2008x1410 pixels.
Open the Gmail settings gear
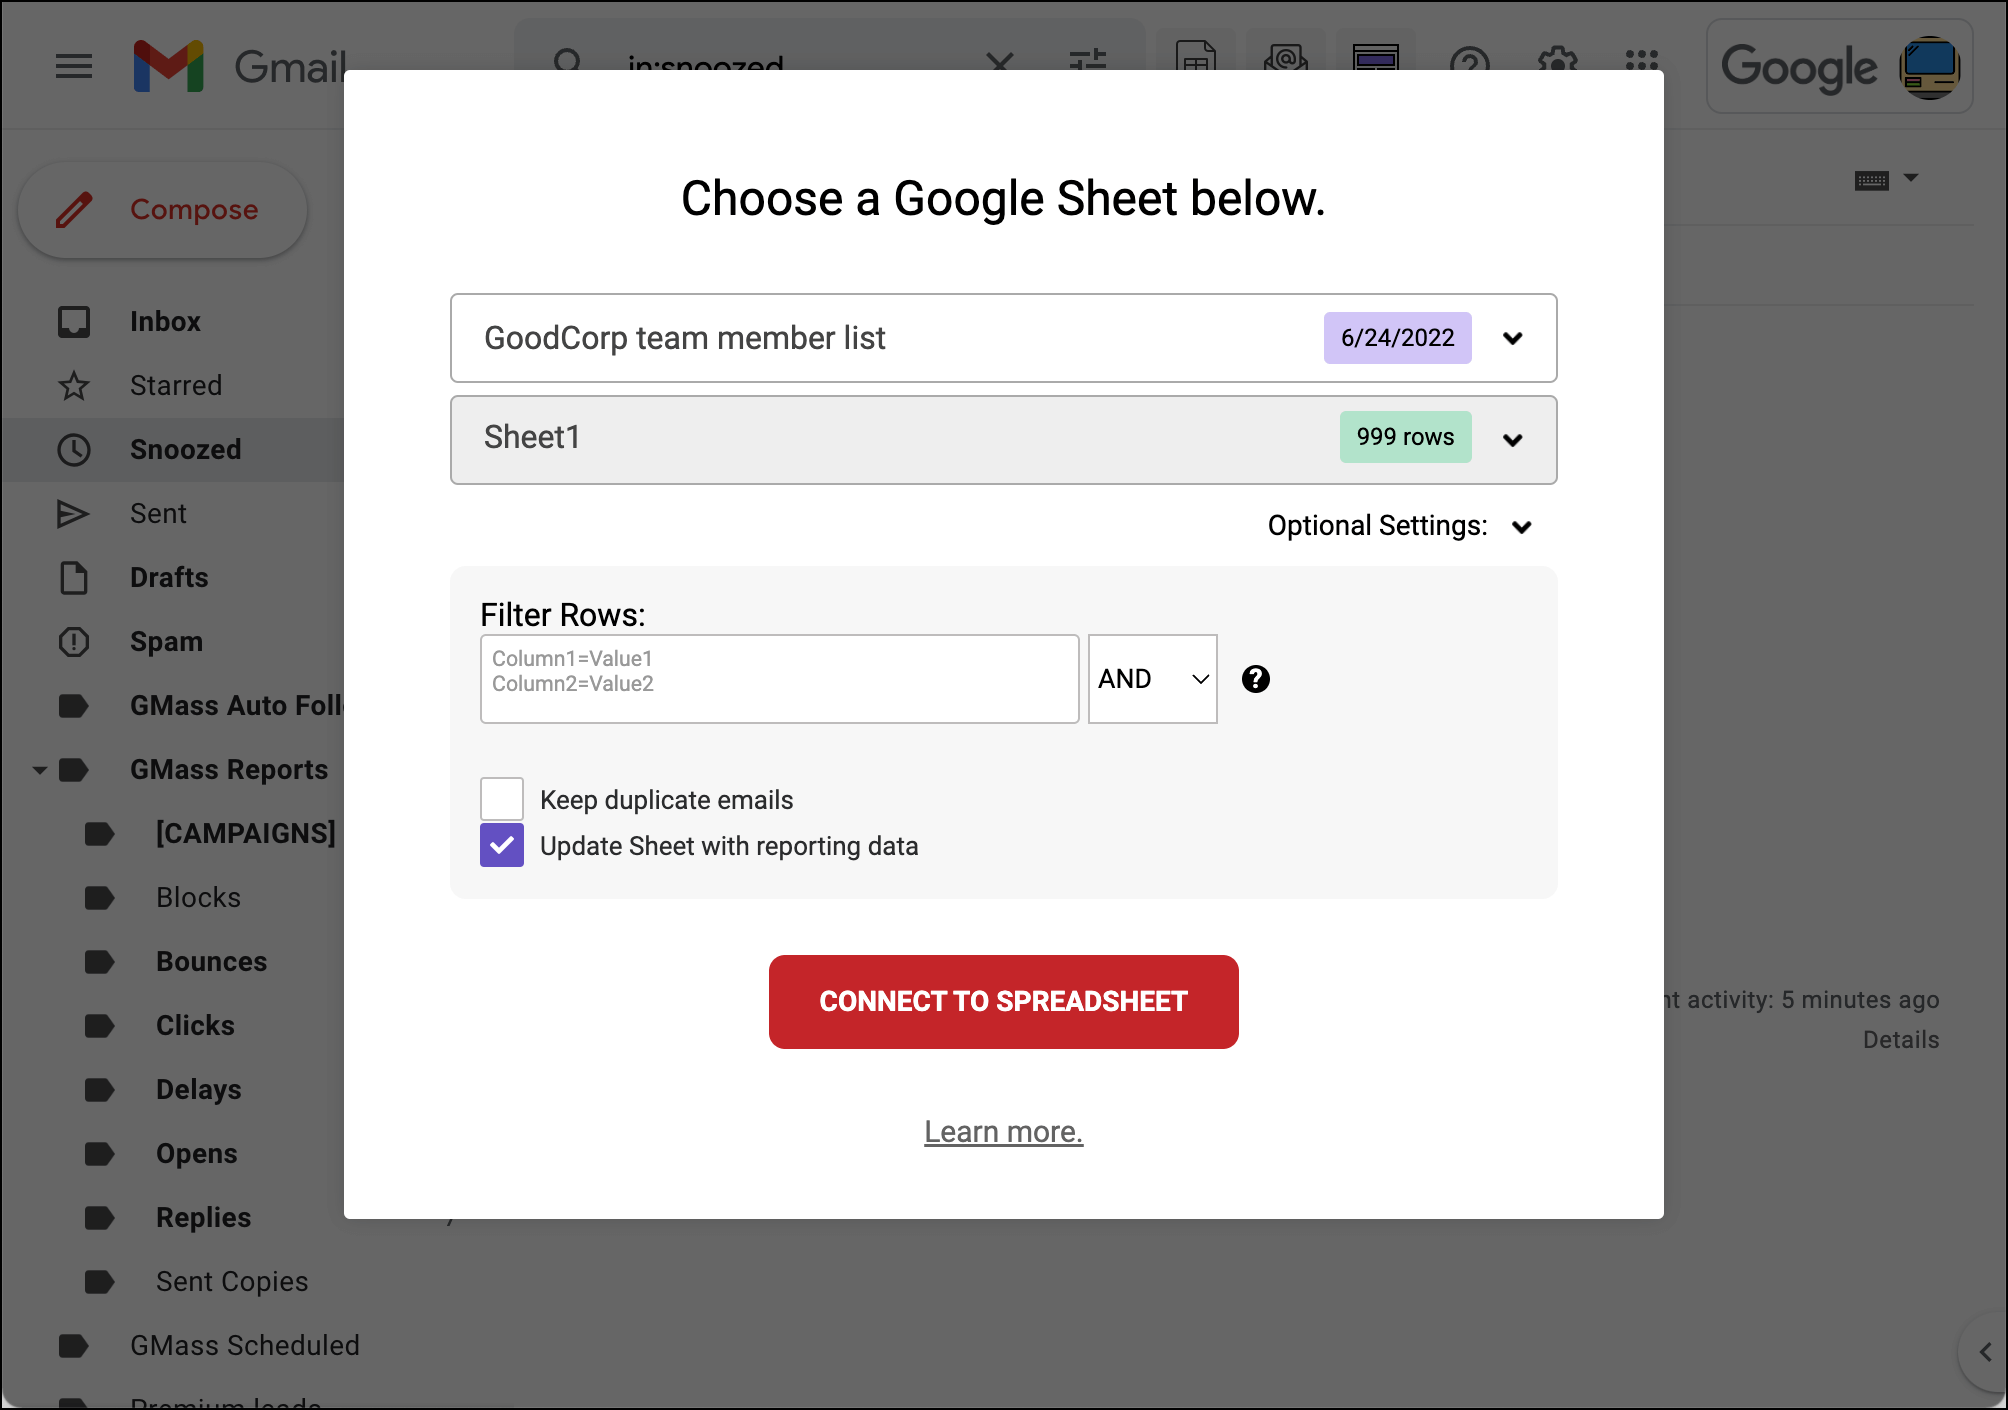click(1557, 60)
